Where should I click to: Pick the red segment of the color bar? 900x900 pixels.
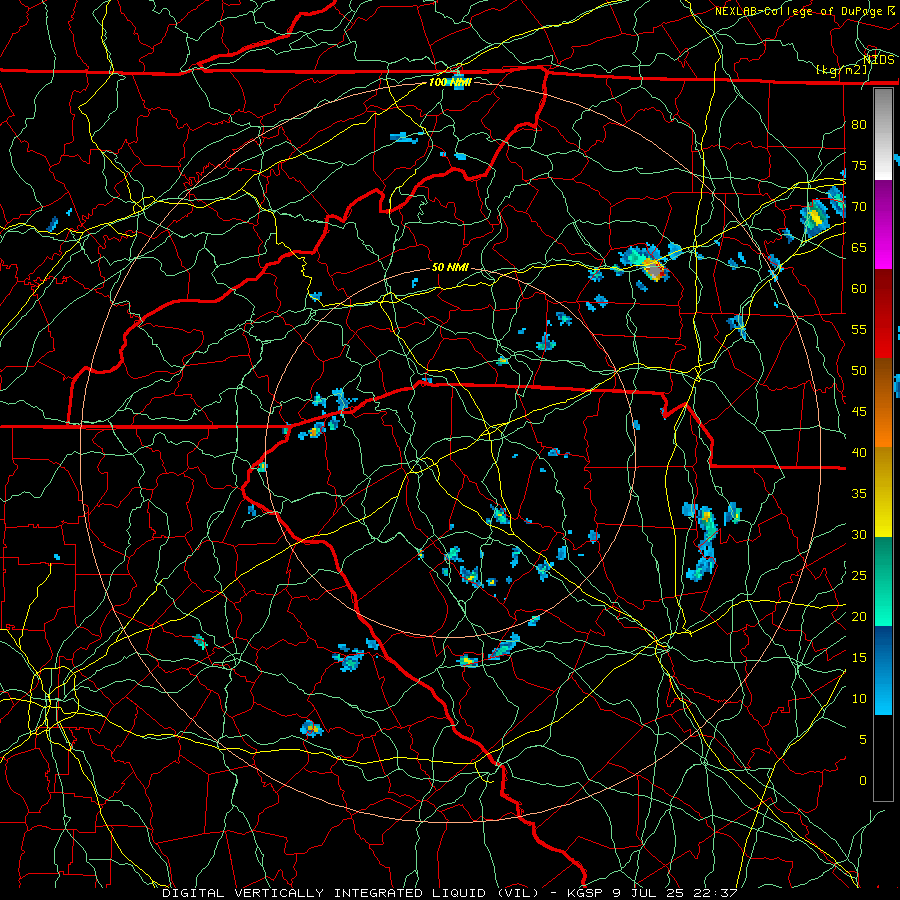click(883, 314)
